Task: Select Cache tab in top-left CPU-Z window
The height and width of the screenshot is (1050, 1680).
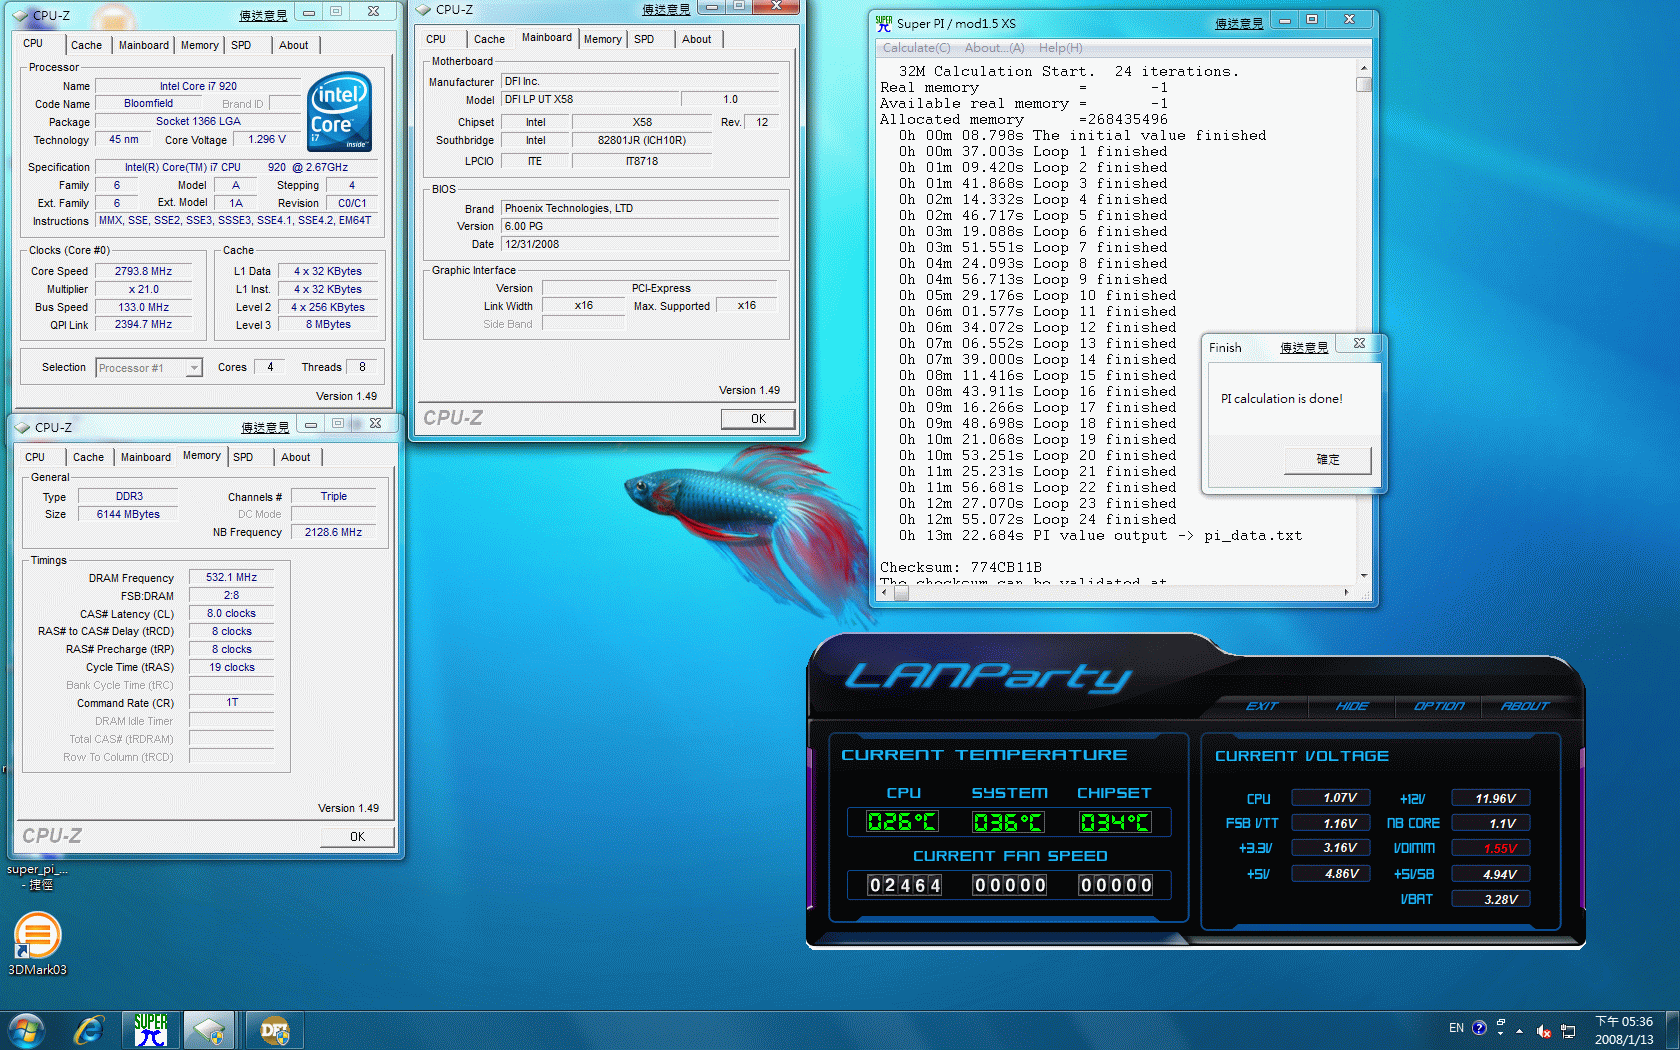Action: (x=86, y=45)
